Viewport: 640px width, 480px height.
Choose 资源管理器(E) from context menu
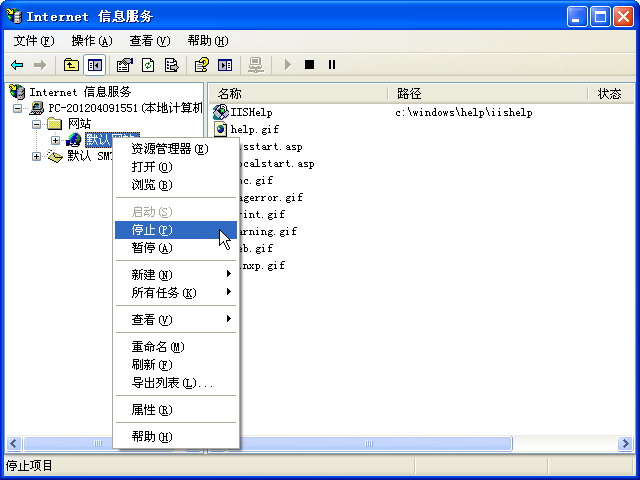click(x=176, y=149)
